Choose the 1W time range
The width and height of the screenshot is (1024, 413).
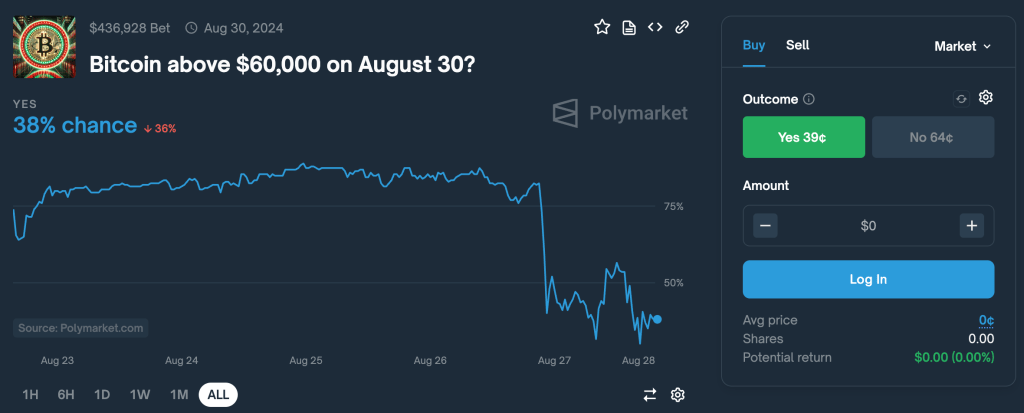tap(141, 395)
